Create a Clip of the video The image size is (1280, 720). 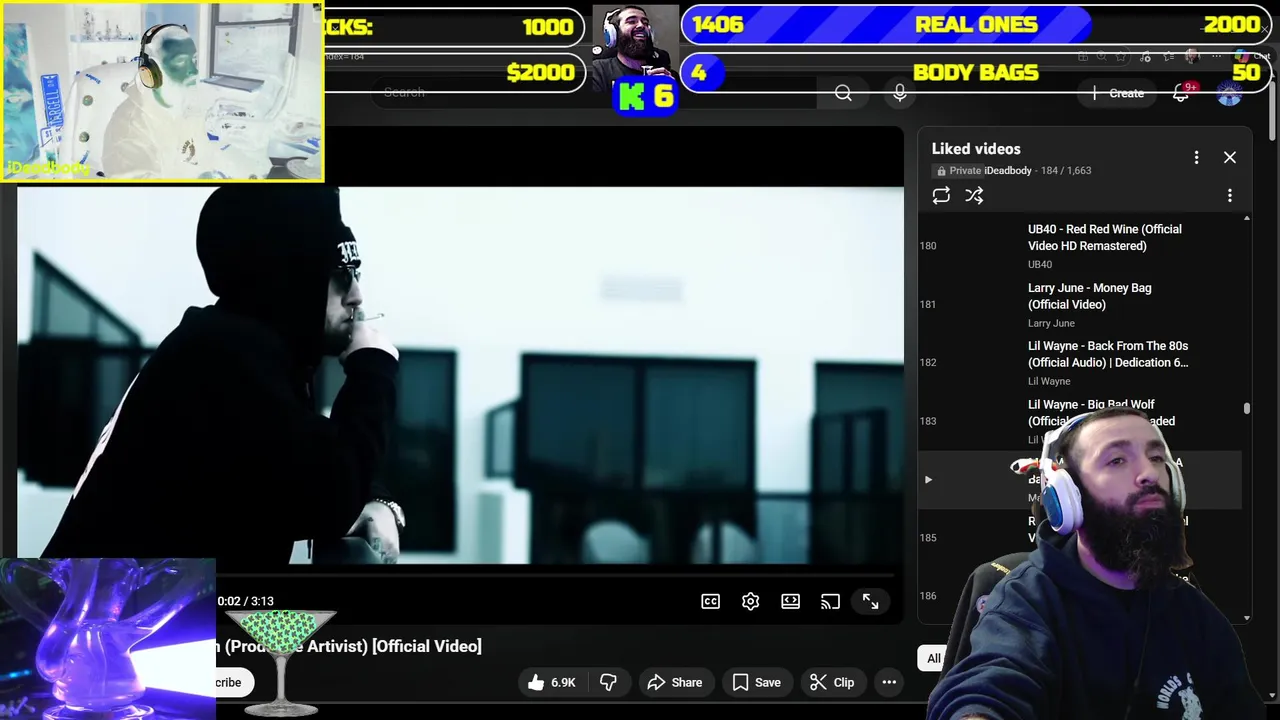(x=832, y=682)
